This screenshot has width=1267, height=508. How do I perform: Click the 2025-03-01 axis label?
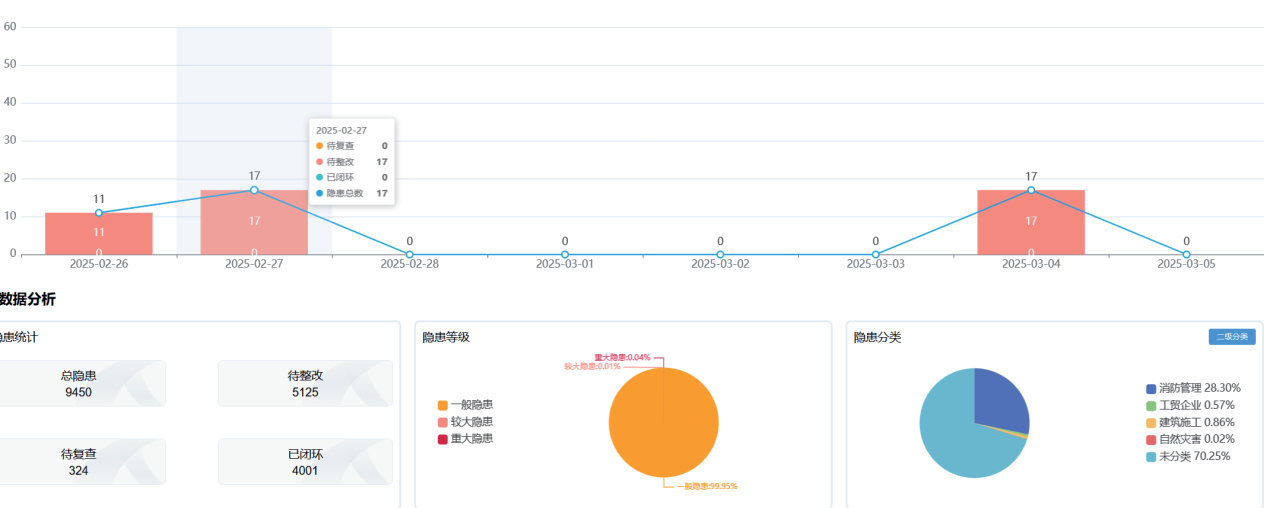(565, 264)
